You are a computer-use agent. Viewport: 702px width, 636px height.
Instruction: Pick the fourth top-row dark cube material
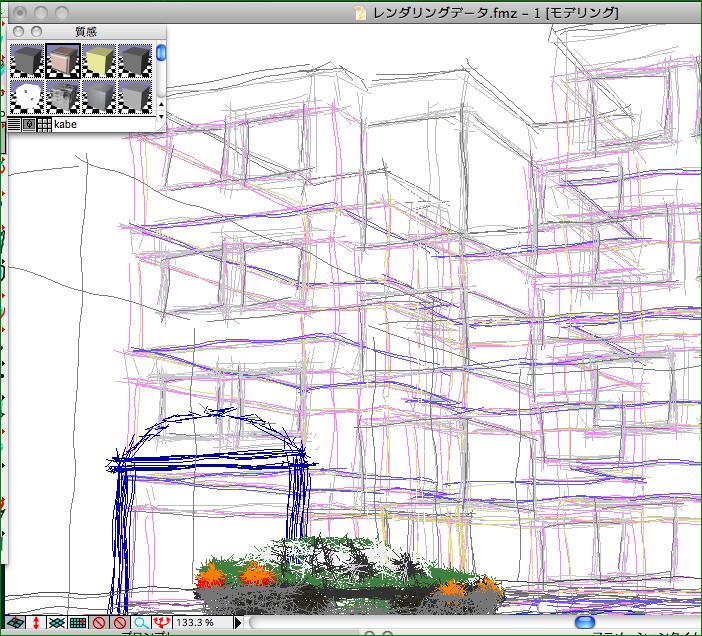(135, 60)
